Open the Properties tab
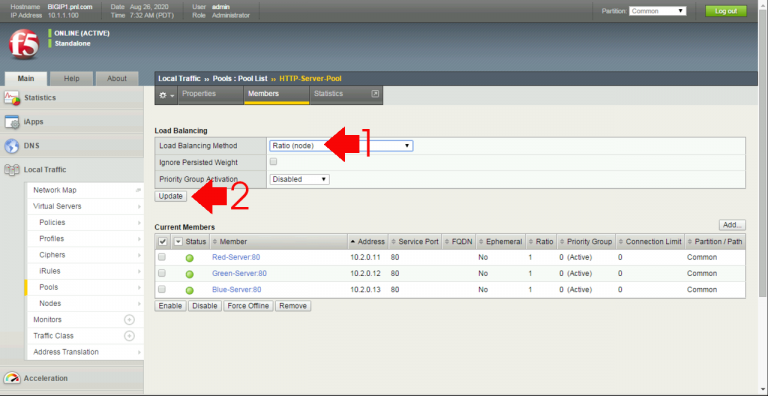This screenshot has width=768, height=396. click(211, 95)
